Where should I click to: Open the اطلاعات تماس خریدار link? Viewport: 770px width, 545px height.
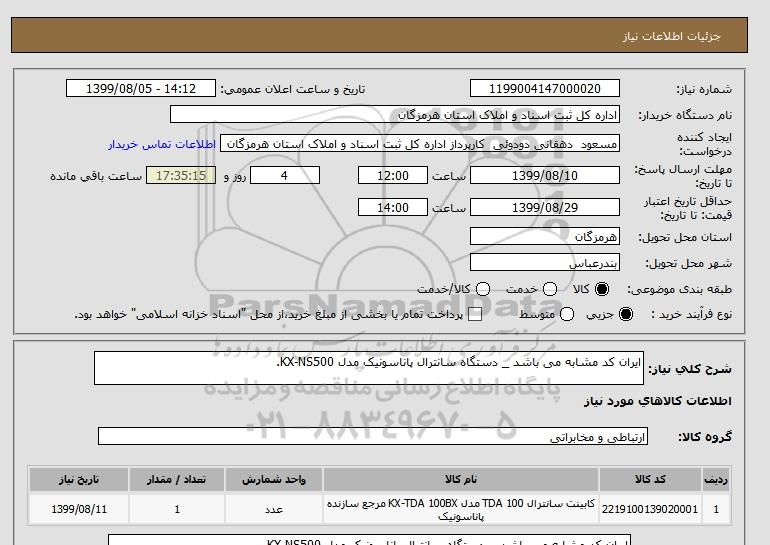[162, 144]
